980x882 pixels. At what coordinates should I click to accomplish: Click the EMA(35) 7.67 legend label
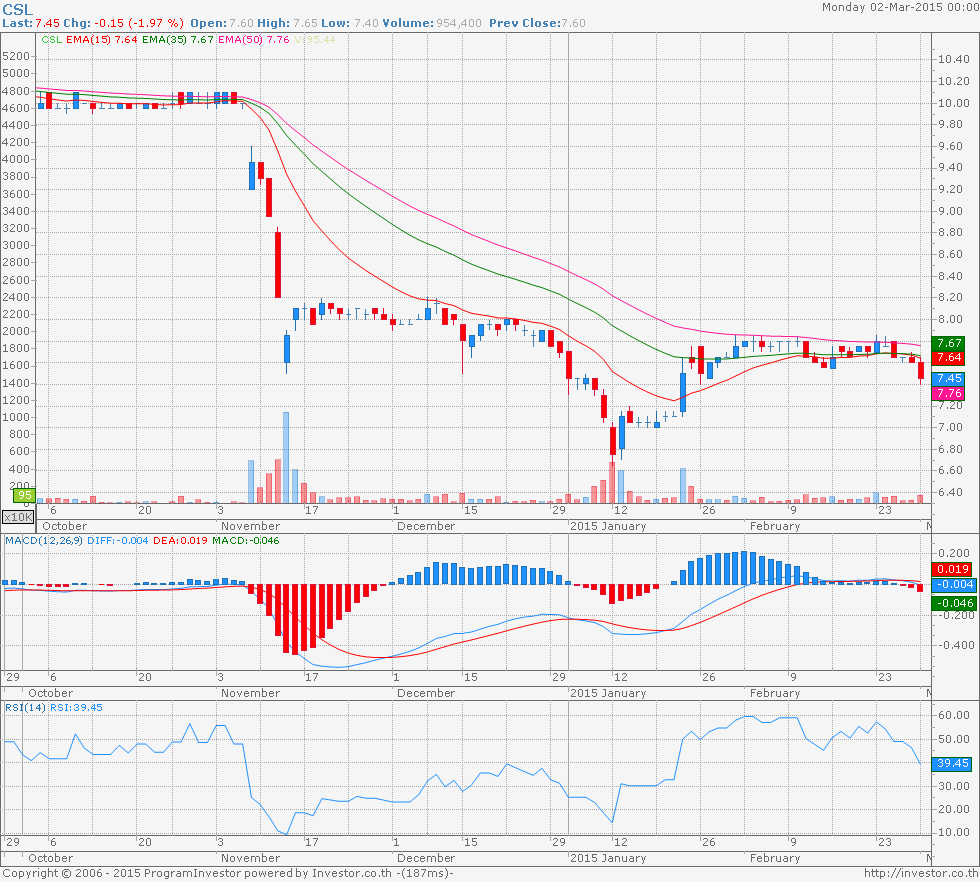[x=178, y=39]
